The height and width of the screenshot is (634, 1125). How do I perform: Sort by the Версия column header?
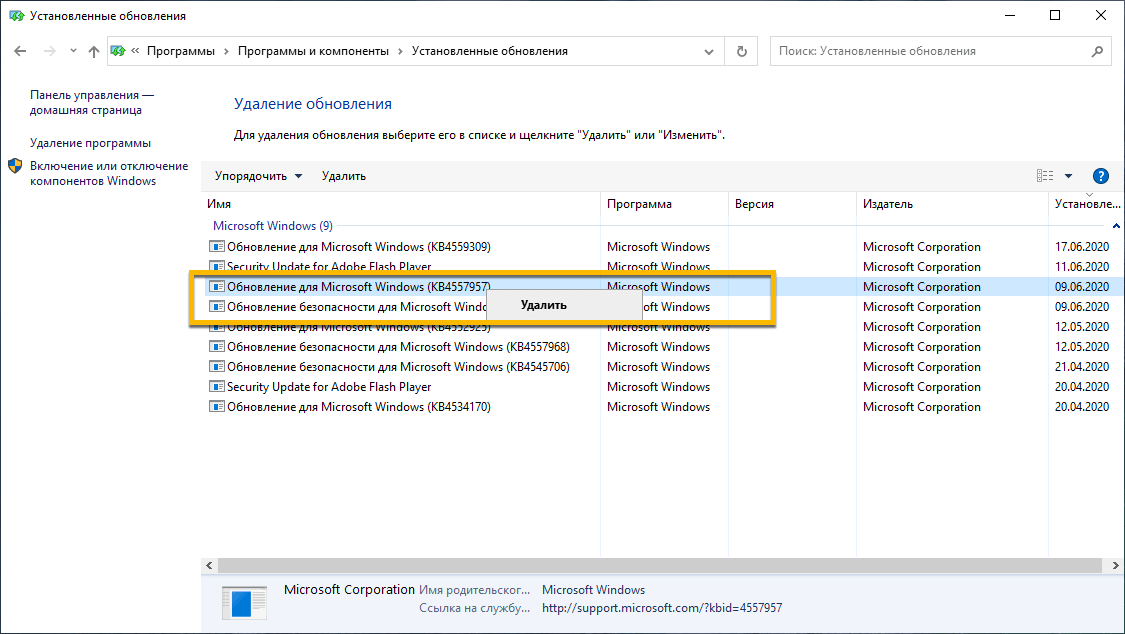[792, 204]
